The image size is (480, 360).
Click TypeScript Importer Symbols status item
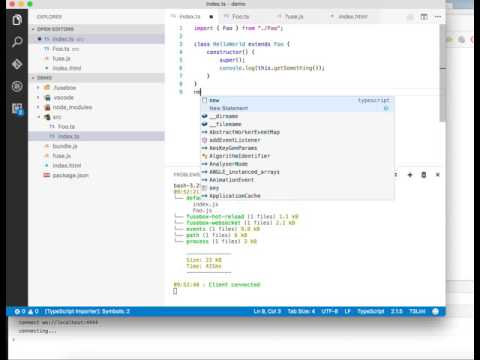pos(87,311)
